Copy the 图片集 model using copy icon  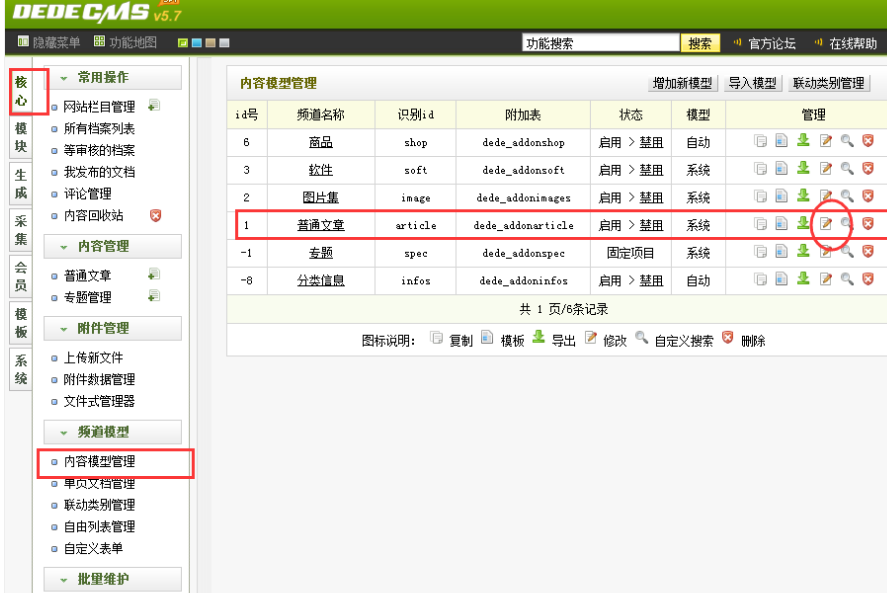coord(760,196)
